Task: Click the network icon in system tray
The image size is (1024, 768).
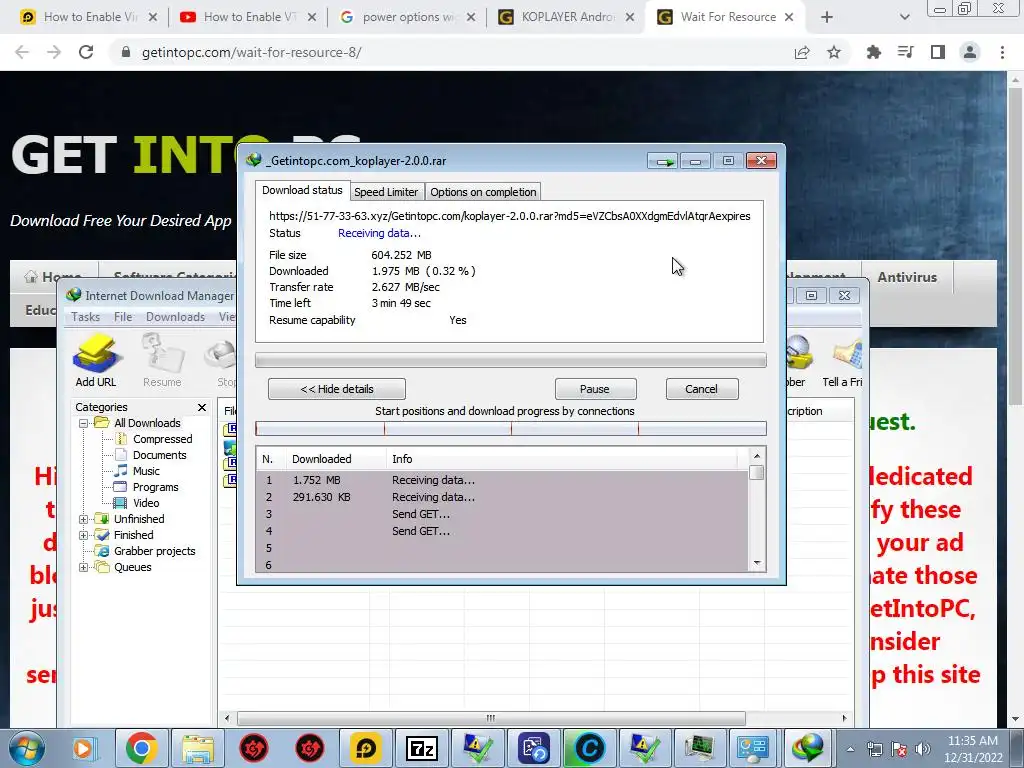Action: (874, 749)
